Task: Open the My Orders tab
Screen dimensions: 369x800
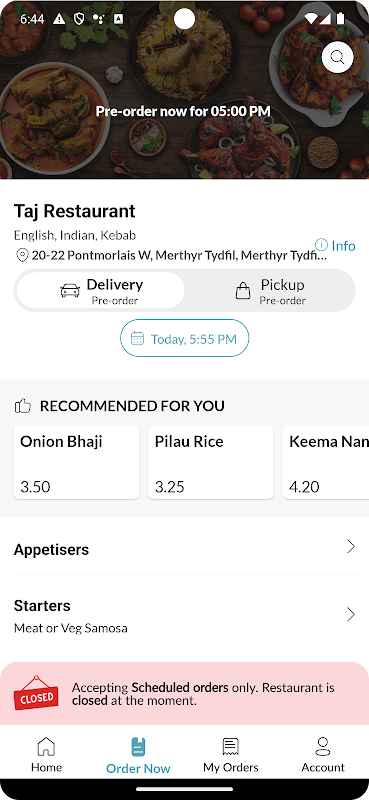Action: pos(231,755)
